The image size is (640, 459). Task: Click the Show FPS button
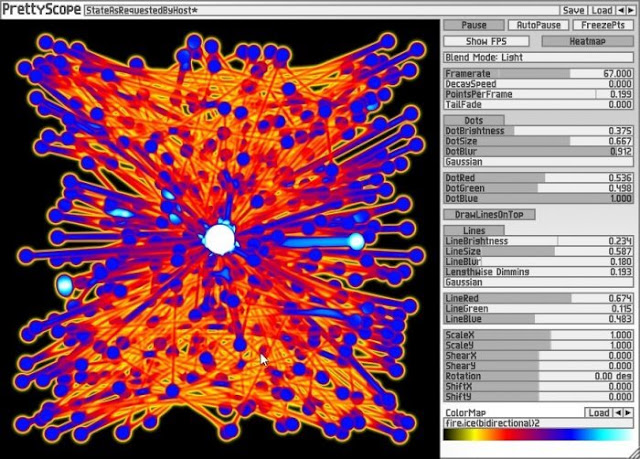(486, 41)
